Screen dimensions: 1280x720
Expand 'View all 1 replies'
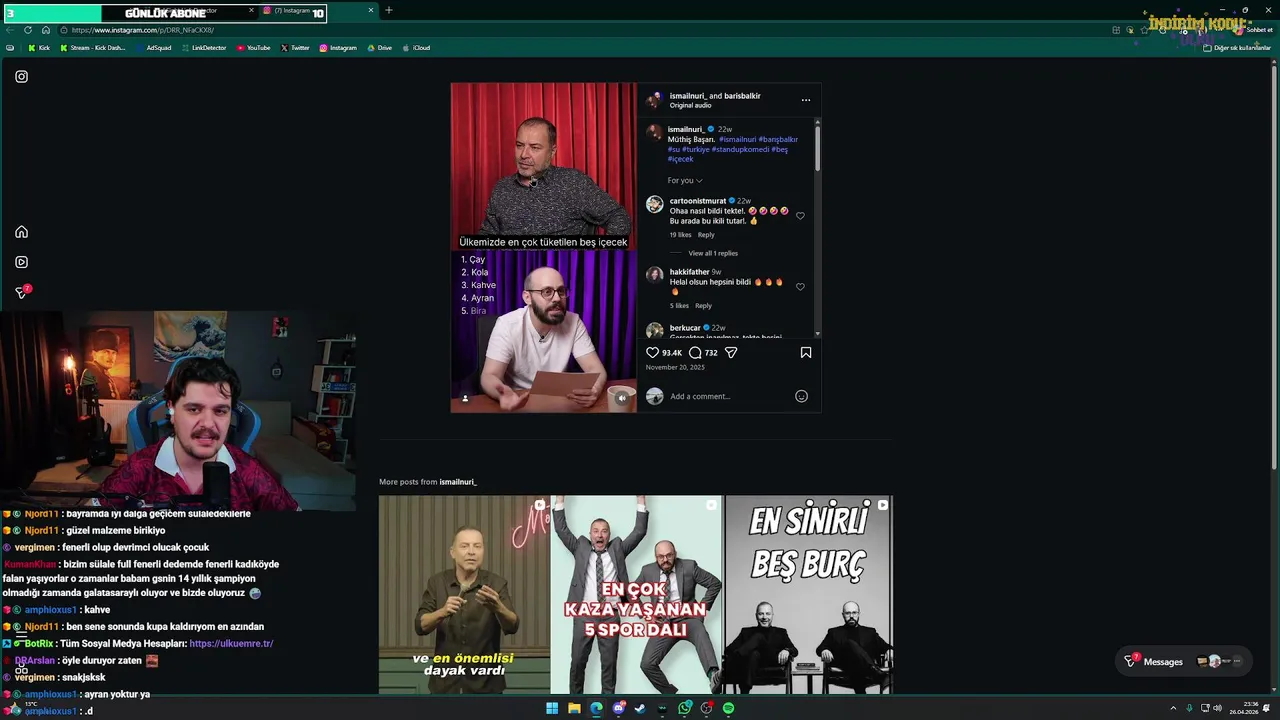point(713,253)
